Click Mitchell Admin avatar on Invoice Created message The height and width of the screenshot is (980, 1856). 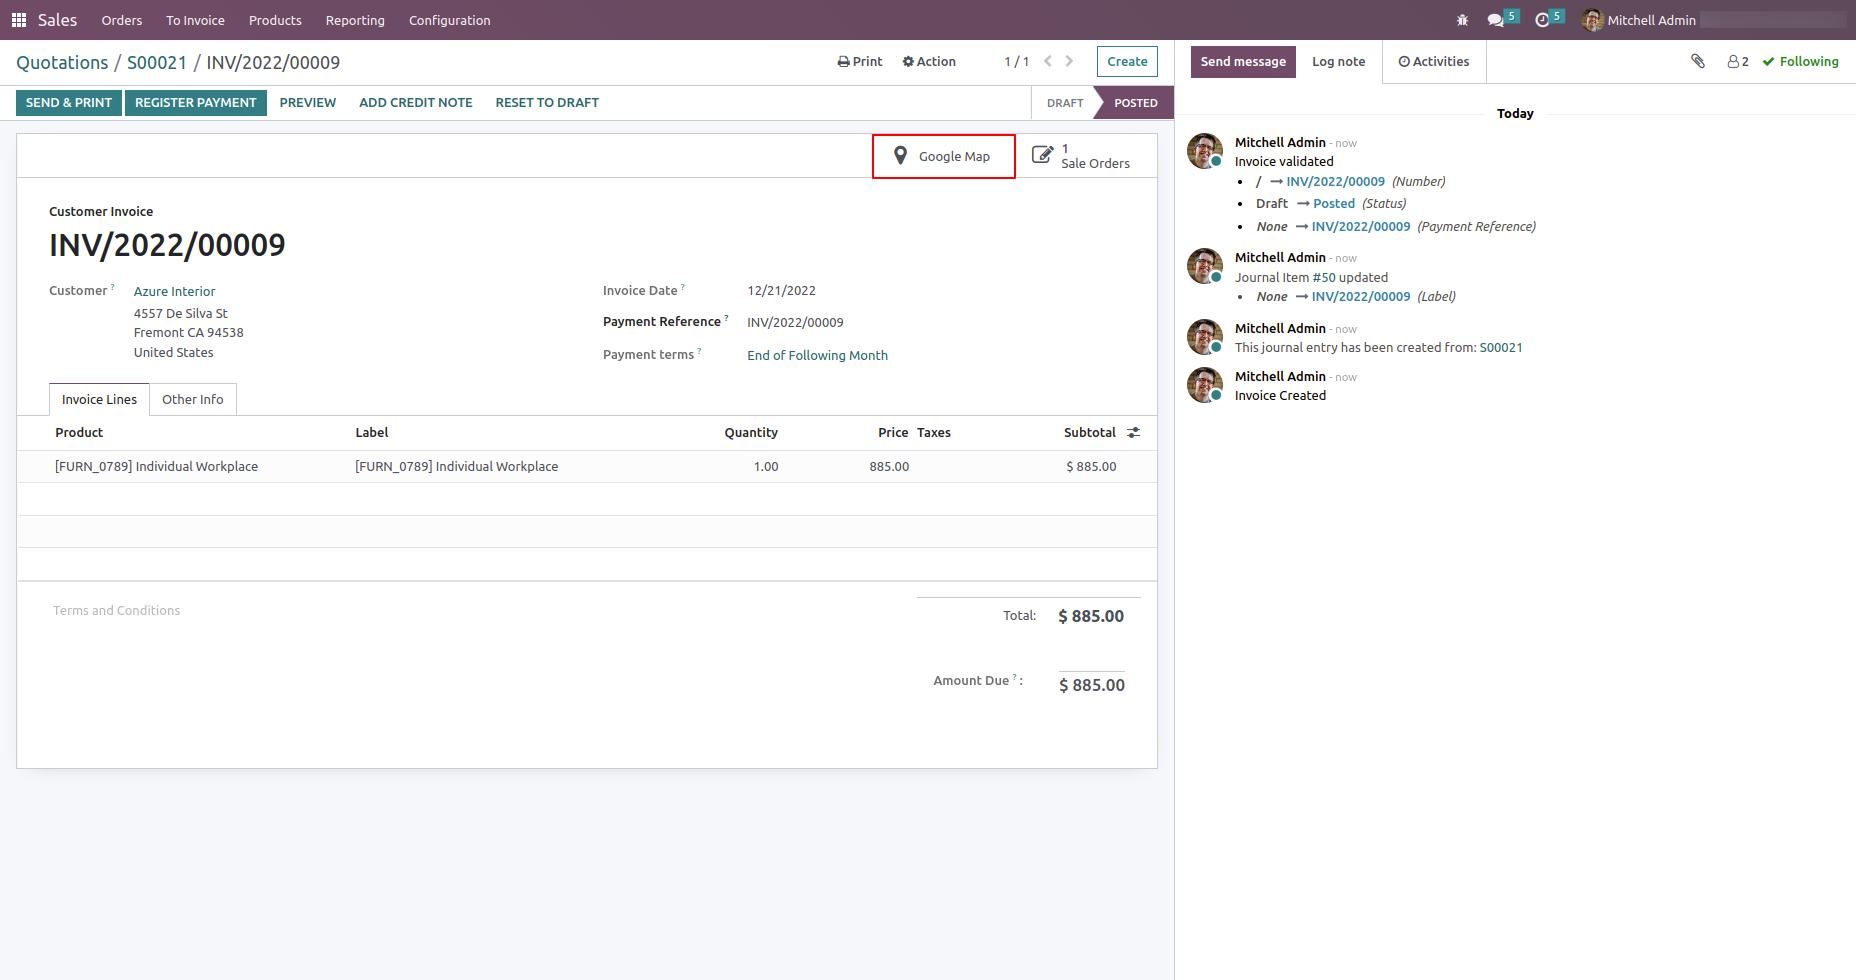pos(1205,385)
